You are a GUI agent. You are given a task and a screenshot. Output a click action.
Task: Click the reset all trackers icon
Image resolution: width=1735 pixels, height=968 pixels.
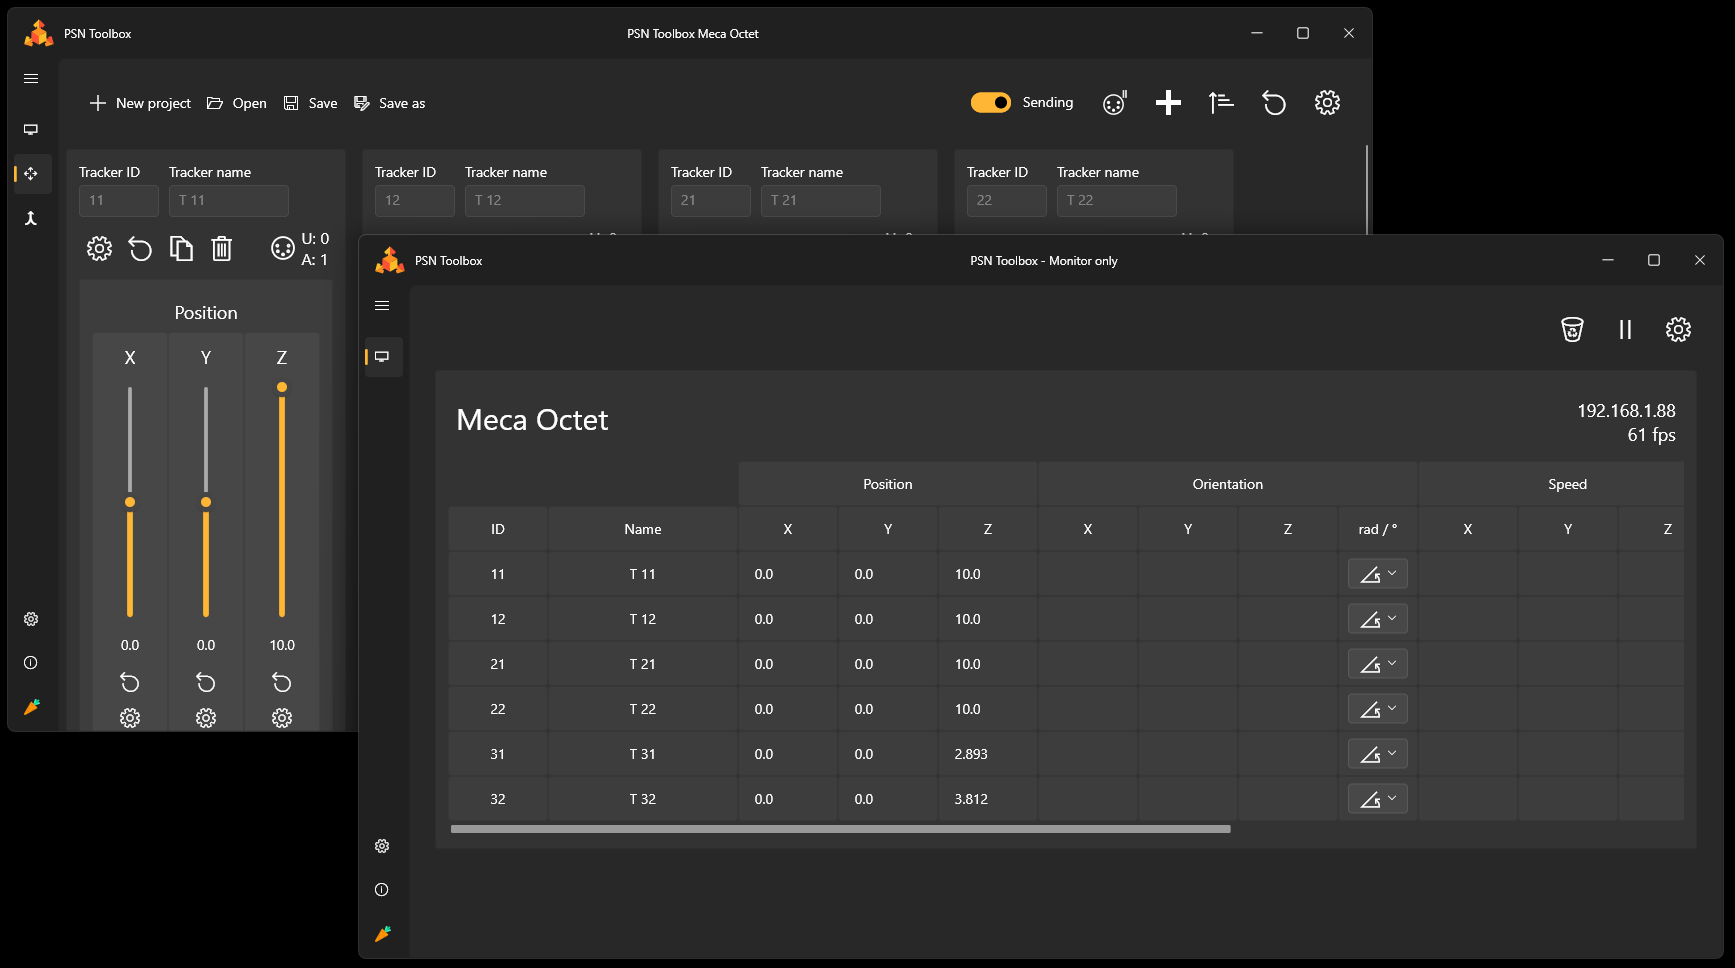[1274, 103]
